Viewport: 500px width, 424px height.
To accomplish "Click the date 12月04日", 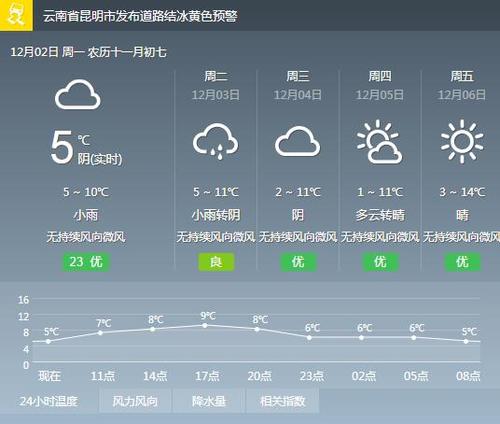I will 297,95.
